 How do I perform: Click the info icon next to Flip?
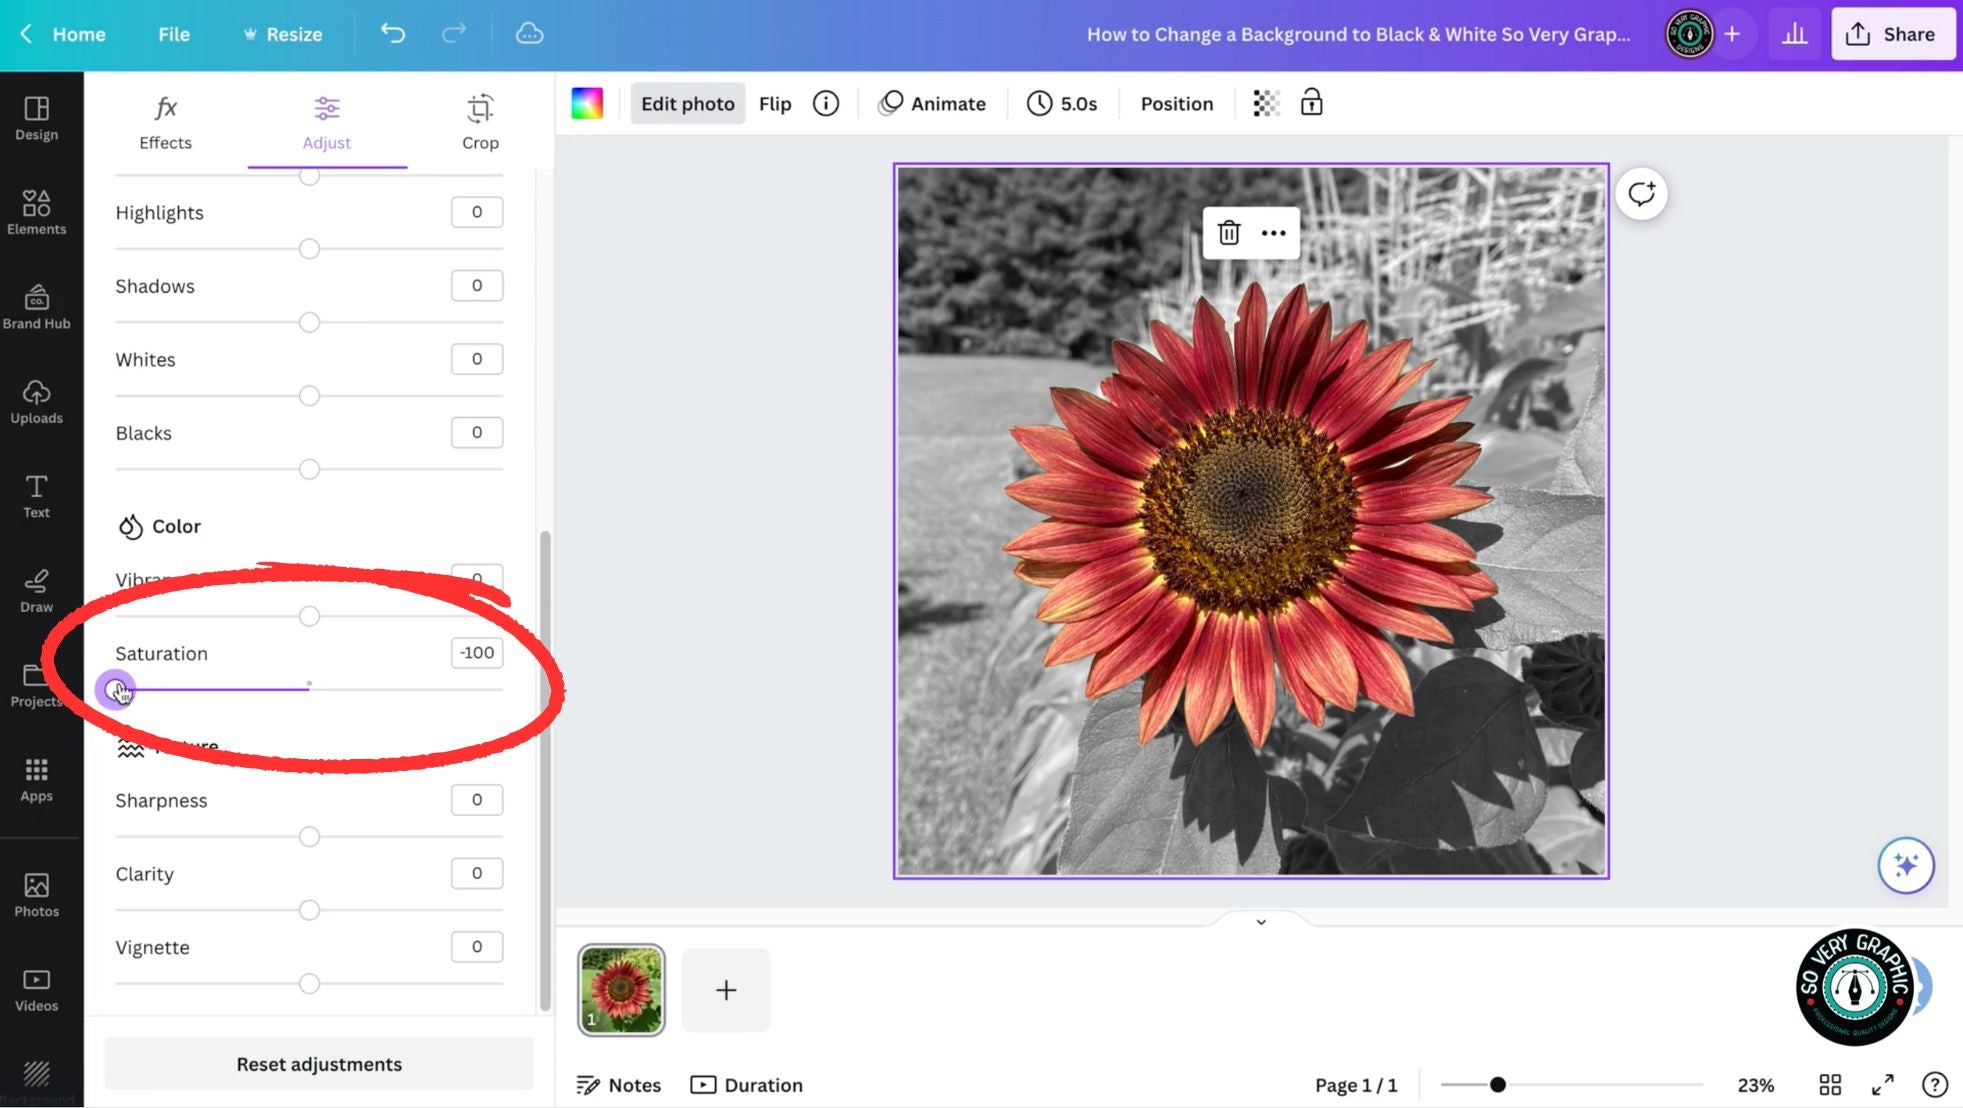(825, 104)
